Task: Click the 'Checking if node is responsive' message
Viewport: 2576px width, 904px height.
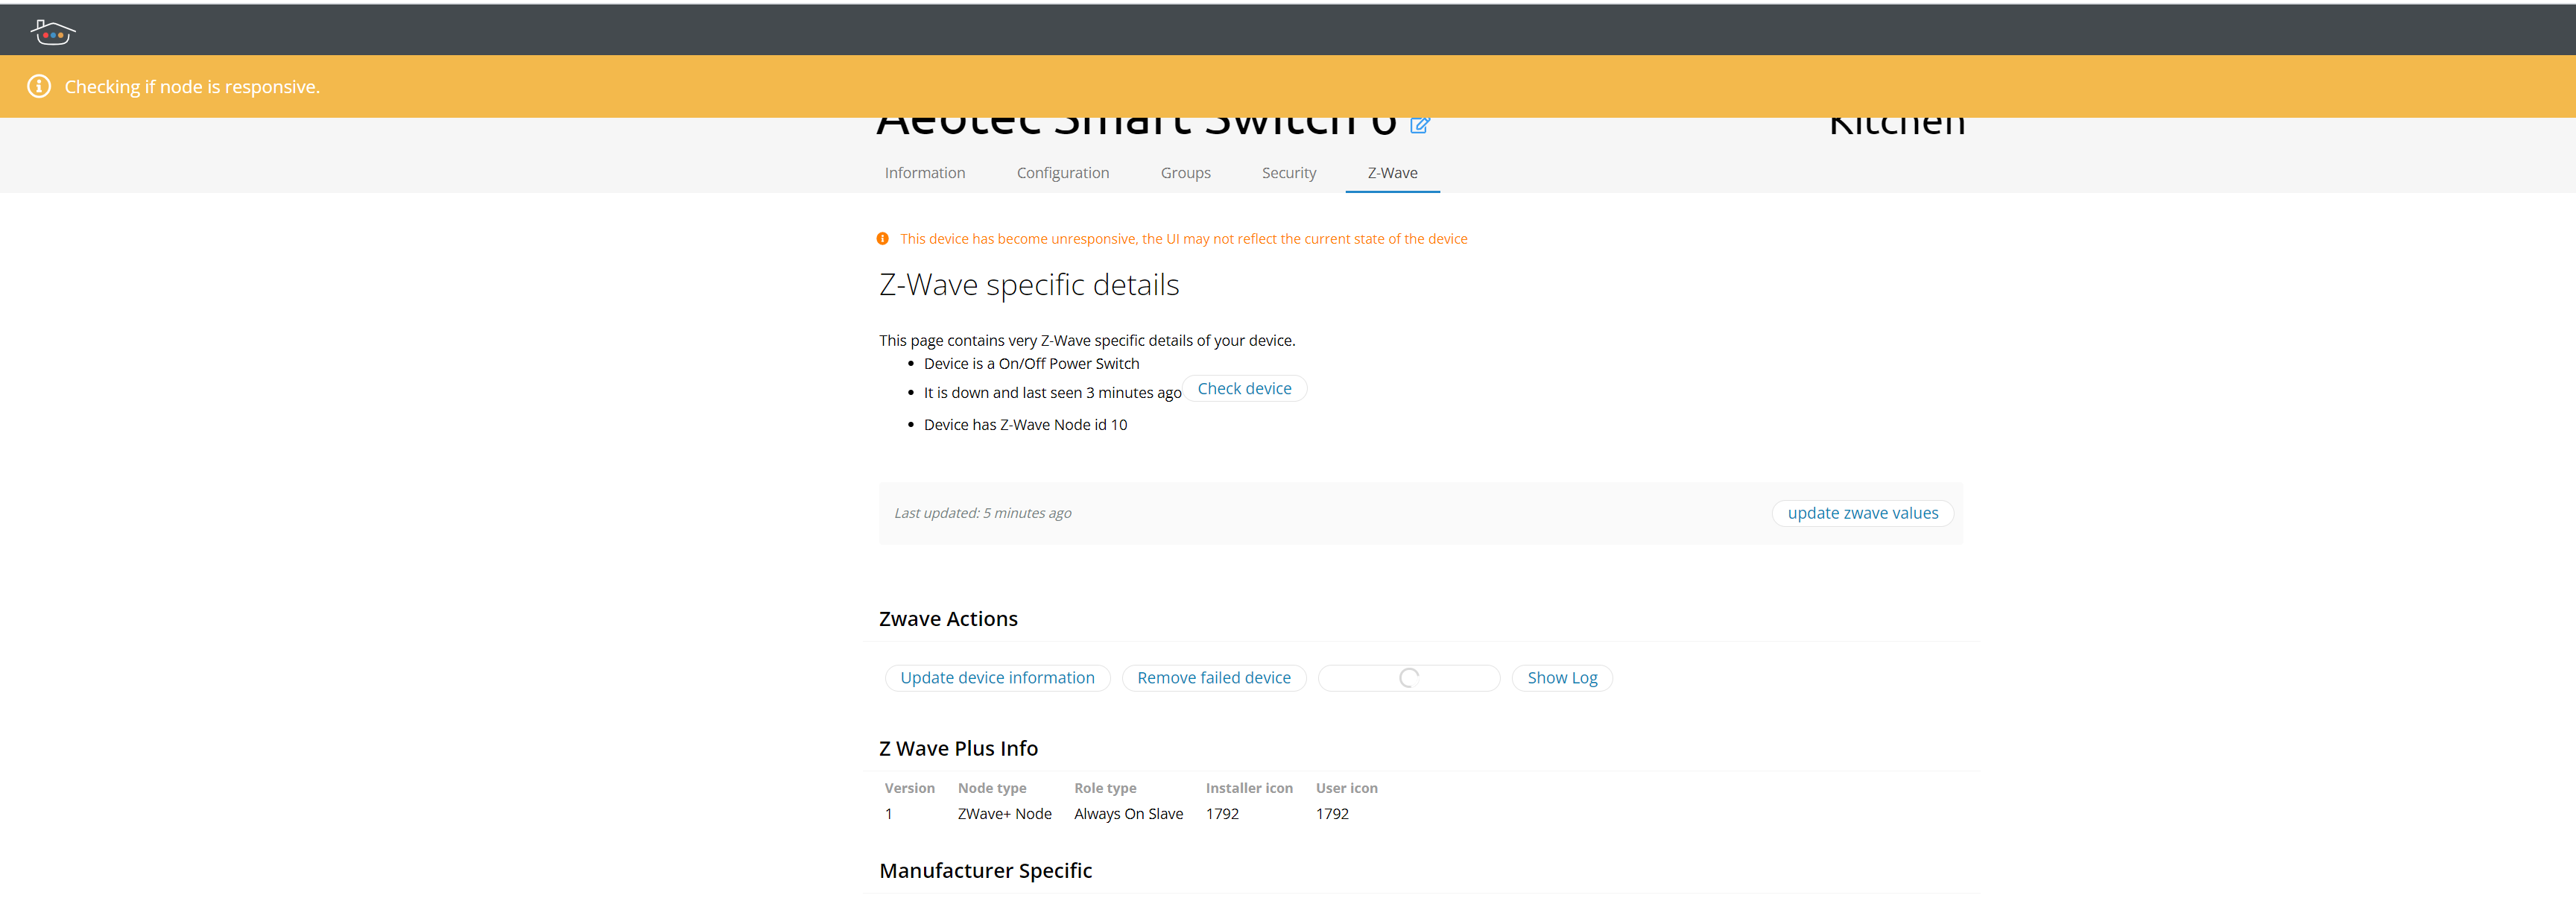Action: pos(192,87)
